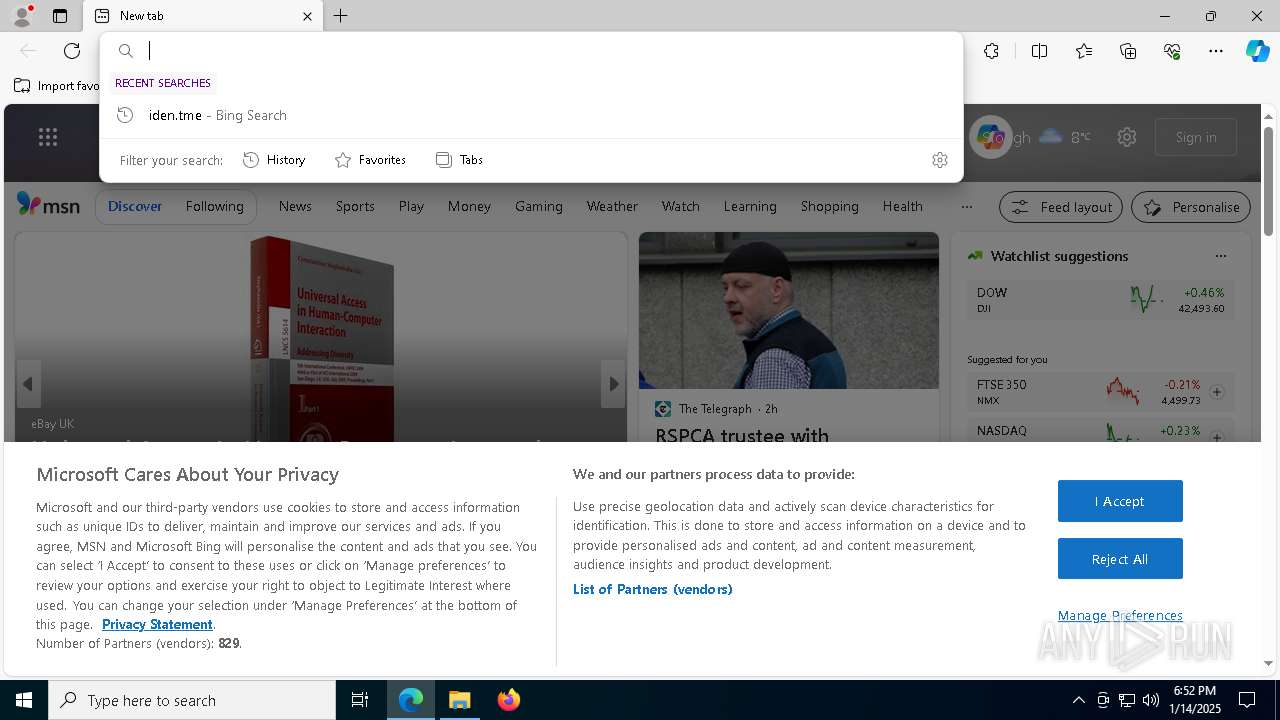Select the Discover tab
This screenshot has width=1280, height=720.
(135, 206)
